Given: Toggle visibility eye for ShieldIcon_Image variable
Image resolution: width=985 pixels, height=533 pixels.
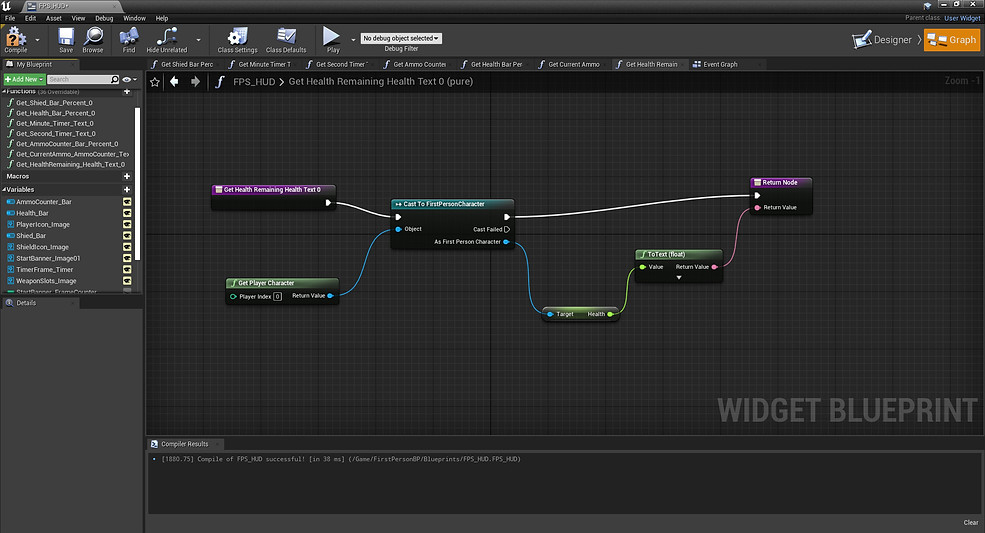Looking at the screenshot, I should coord(127,247).
